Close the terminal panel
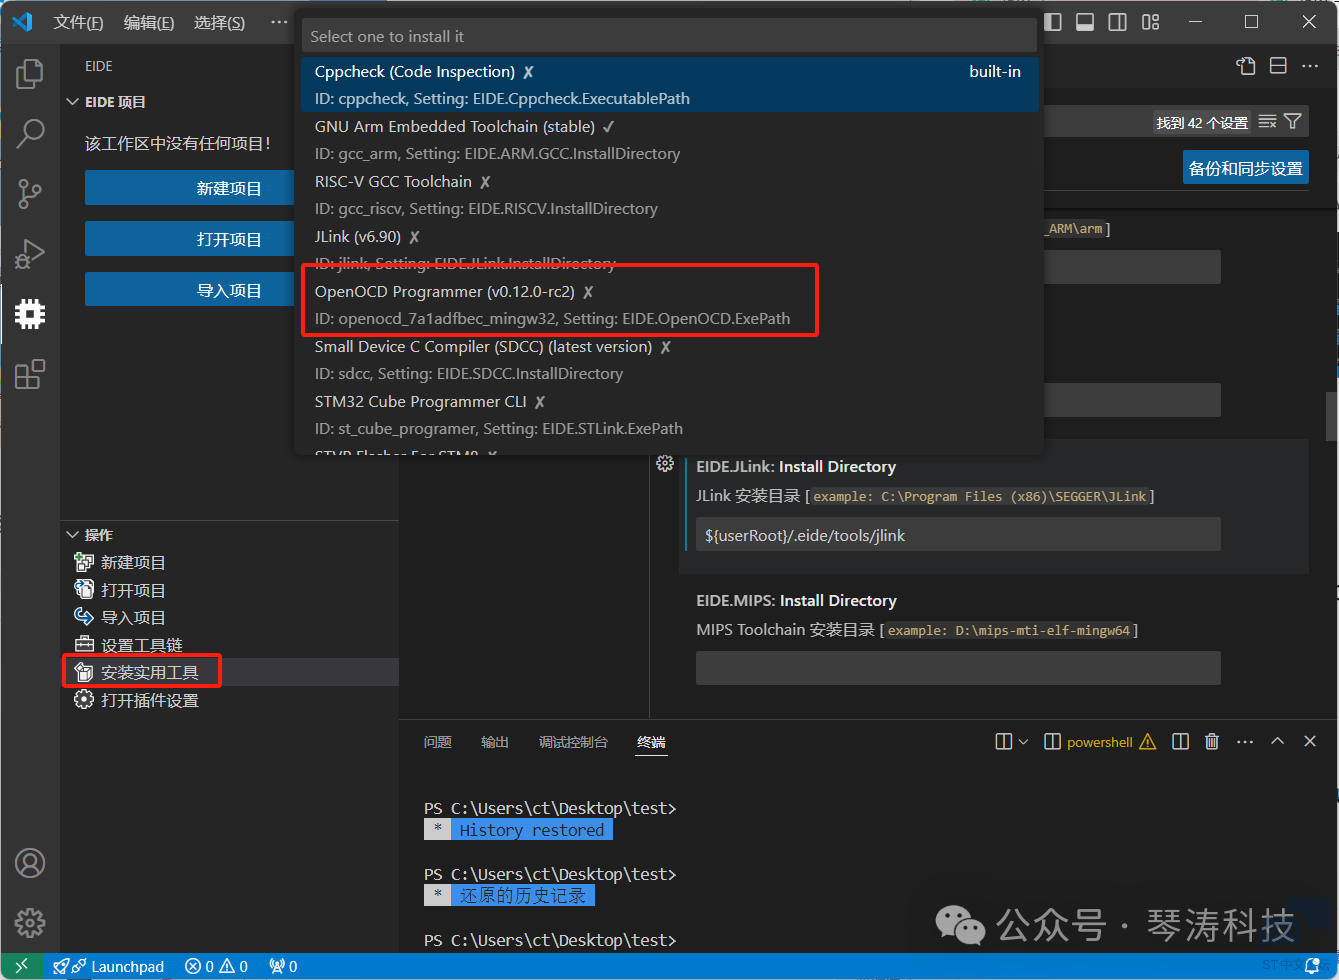This screenshot has width=1339, height=980. click(1310, 741)
